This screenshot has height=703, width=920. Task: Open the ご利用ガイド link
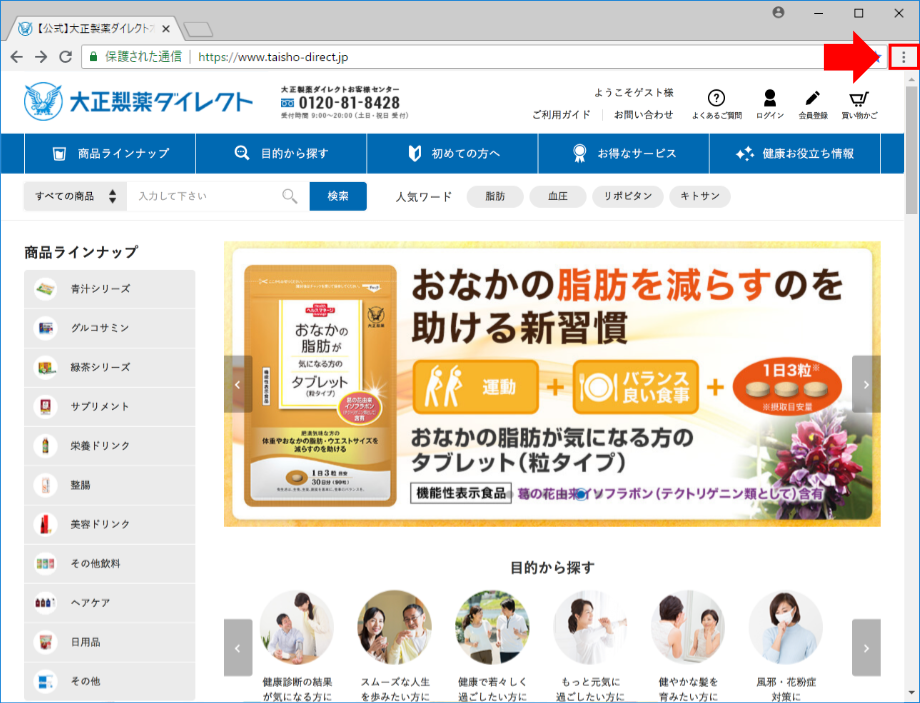pyautogui.click(x=561, y=114)
